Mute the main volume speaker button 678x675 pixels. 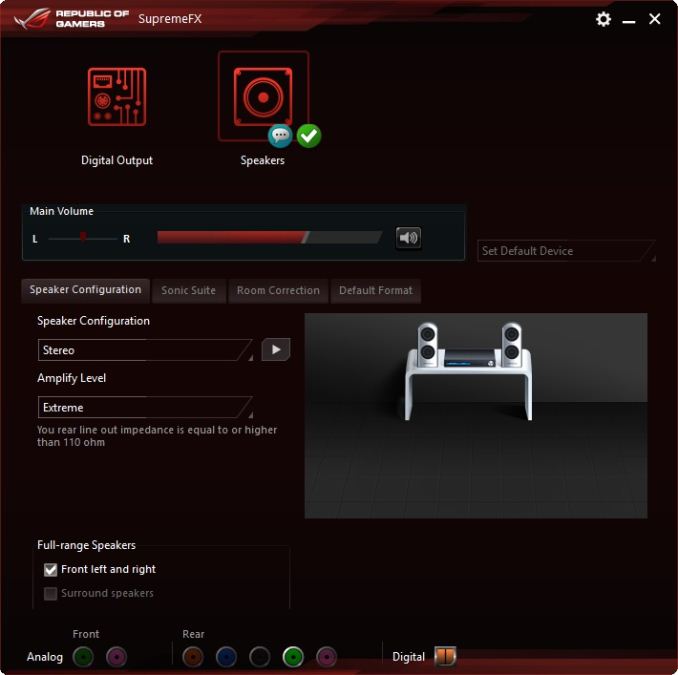click(408, 238)
